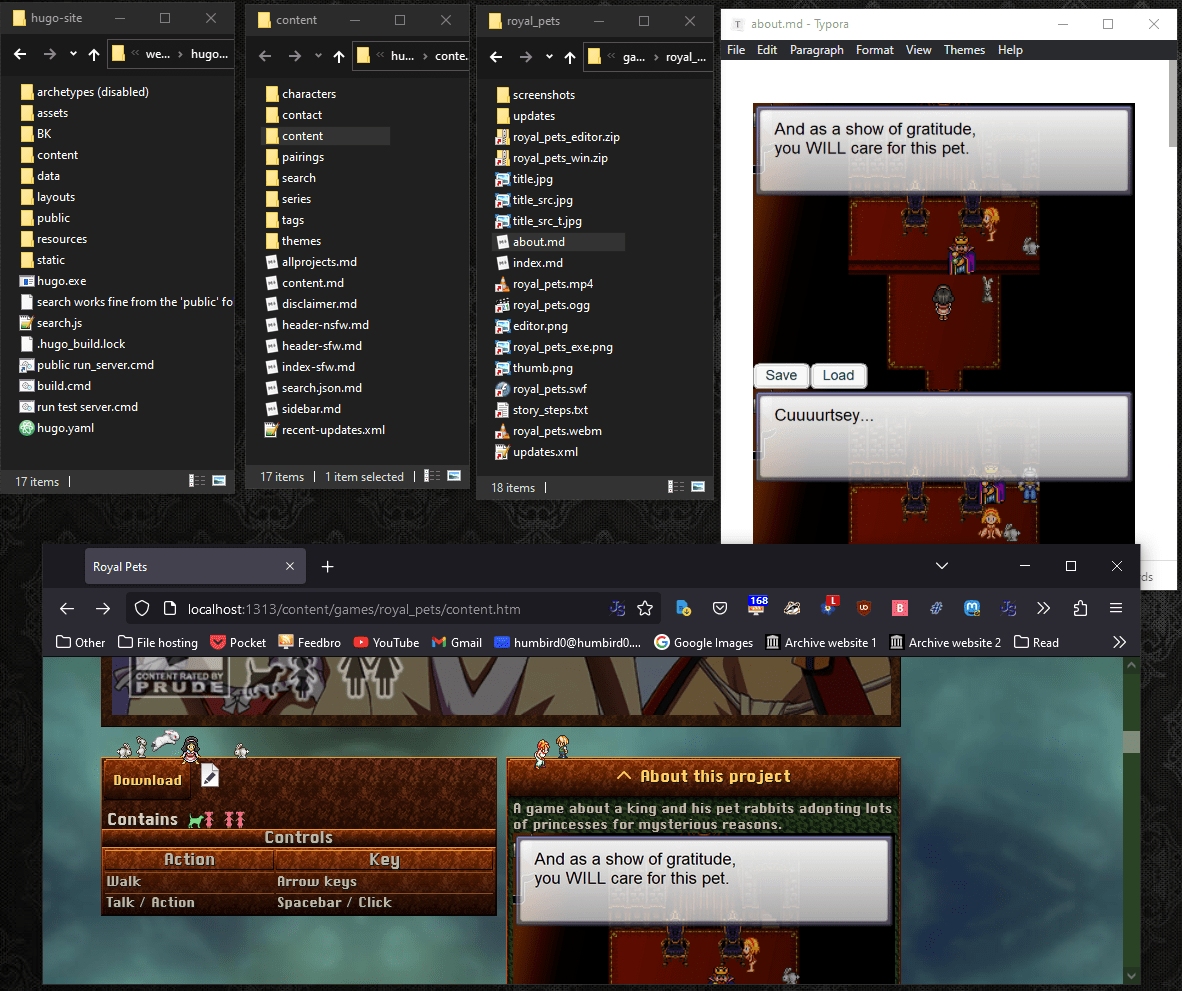Expand the list all tabs chevron

(941, 566)
